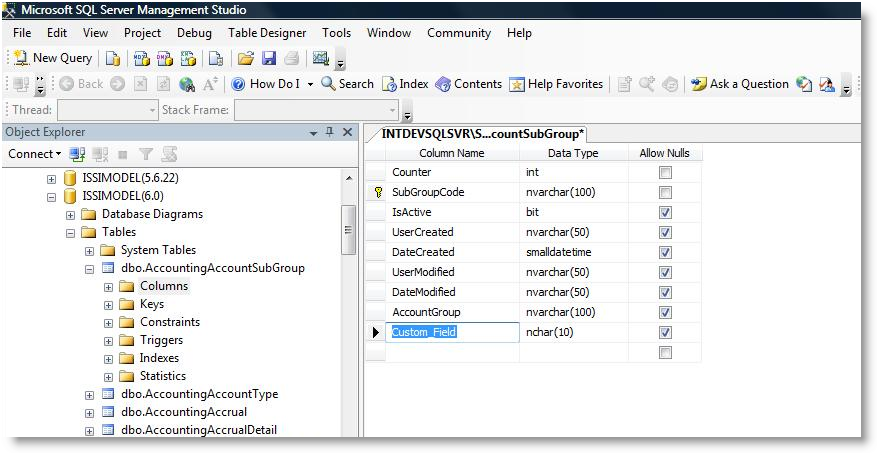Enable Allow Nulls for SubGroupCode column
This screenshot has width=877, height=453.
665,192
